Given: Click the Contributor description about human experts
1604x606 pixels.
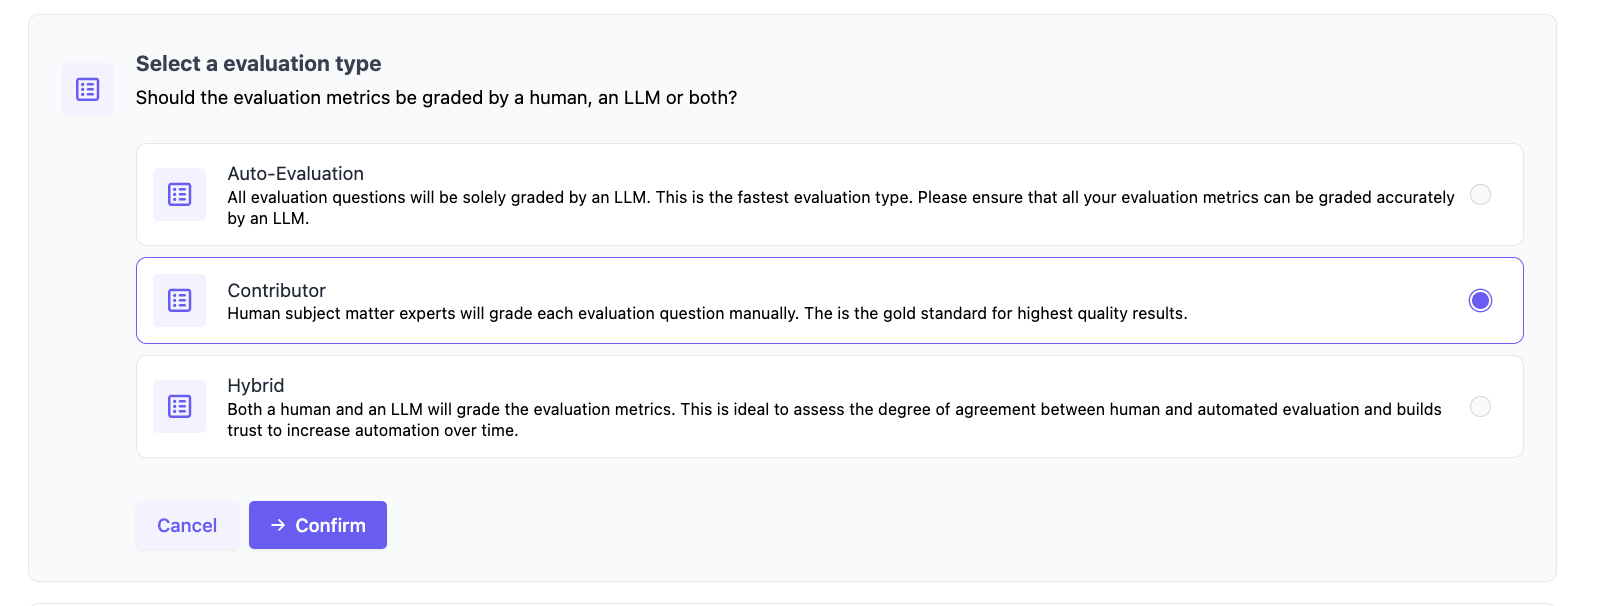Looking at the screenshot, I should pos(706,314).
